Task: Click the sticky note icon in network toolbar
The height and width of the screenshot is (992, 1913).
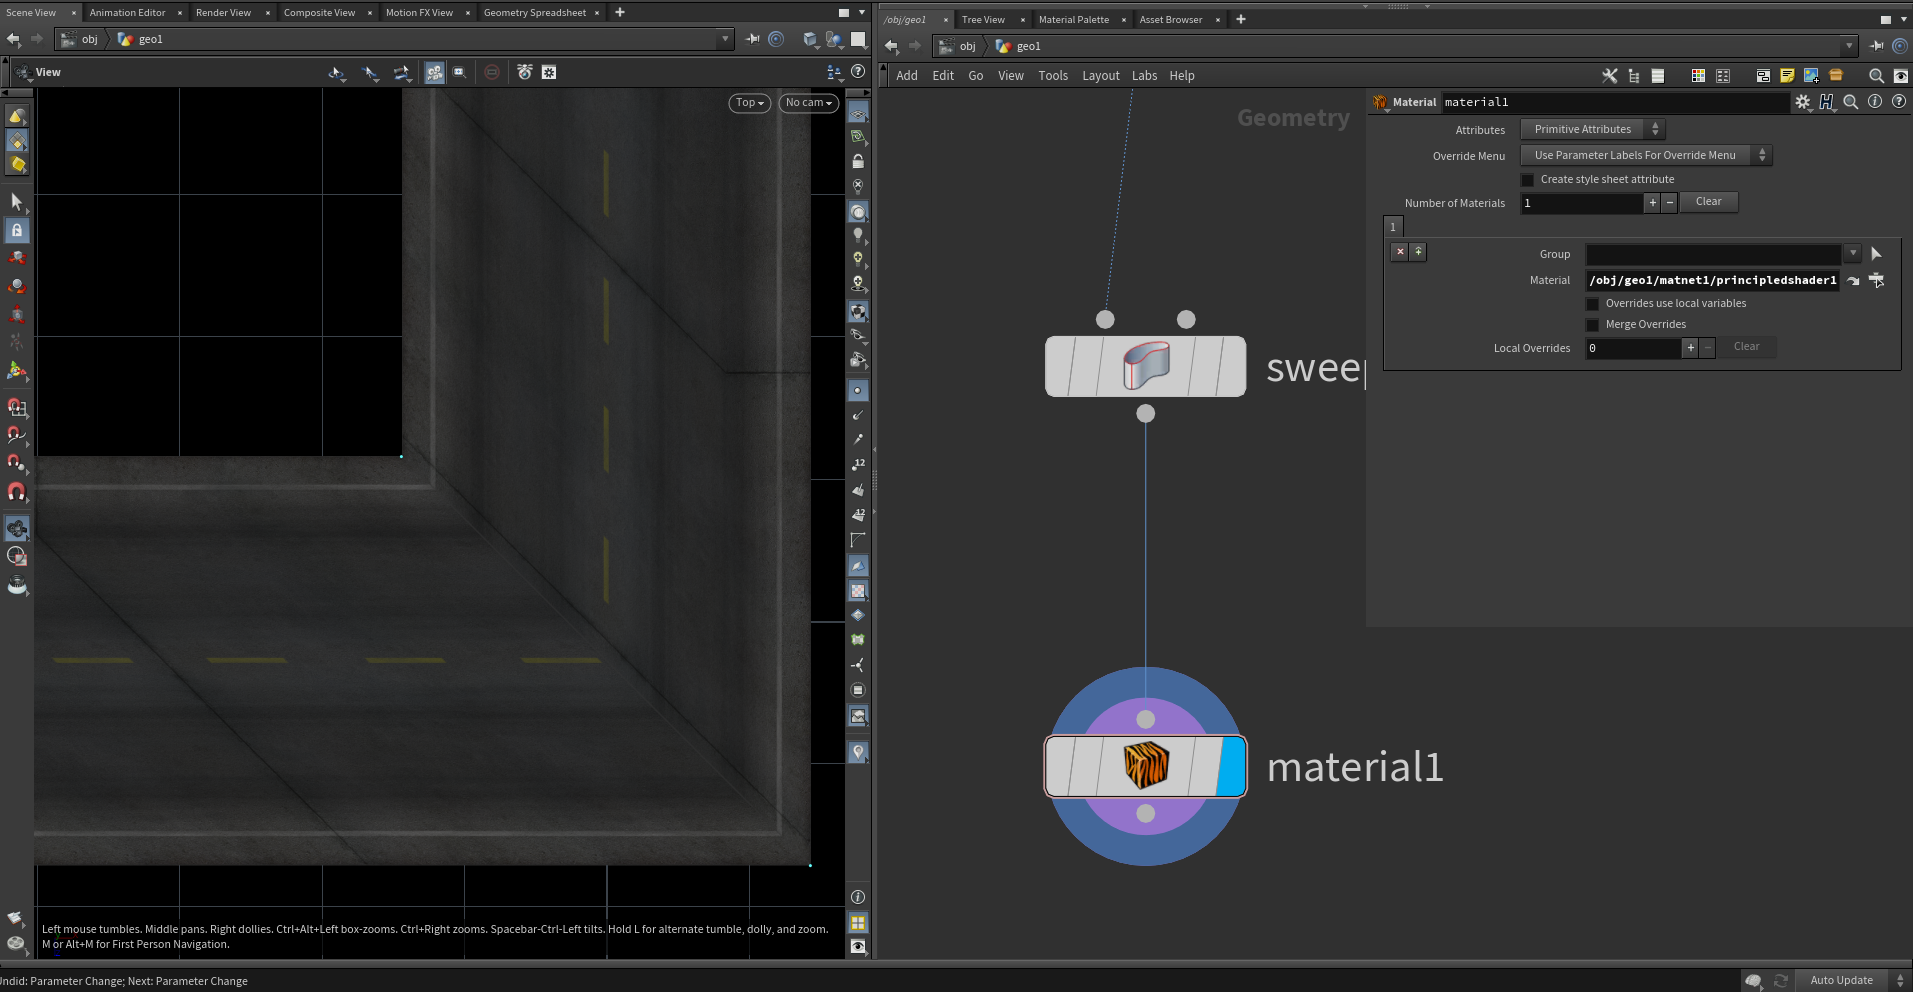Action: pyautogui.click(x=1787, y=76)
